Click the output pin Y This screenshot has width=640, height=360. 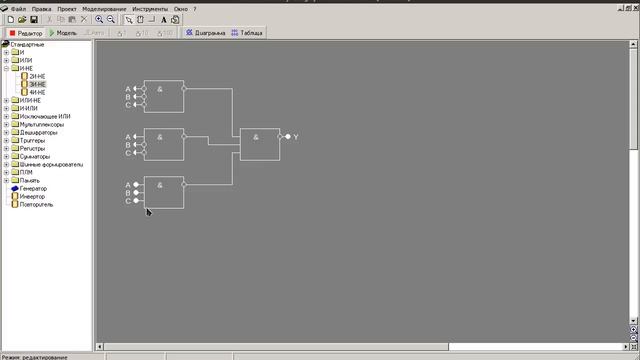click(x=288, y=137)
